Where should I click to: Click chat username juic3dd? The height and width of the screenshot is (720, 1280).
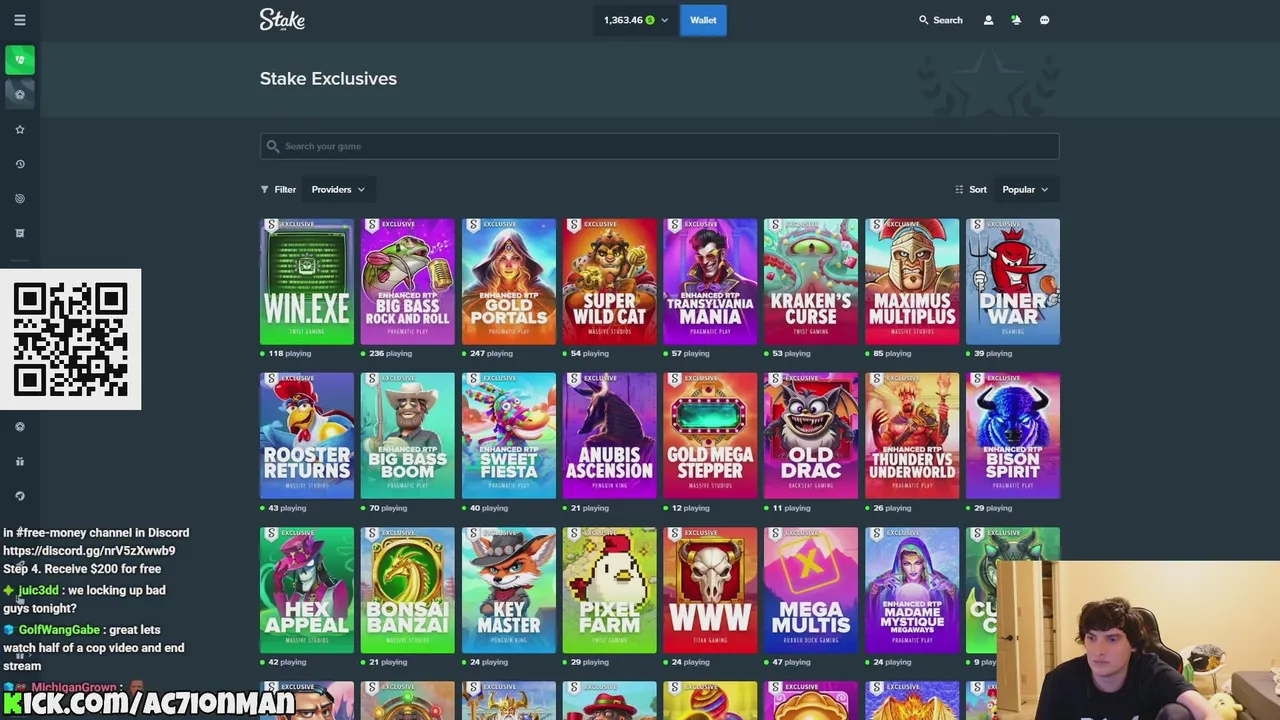tap(38, 590)
